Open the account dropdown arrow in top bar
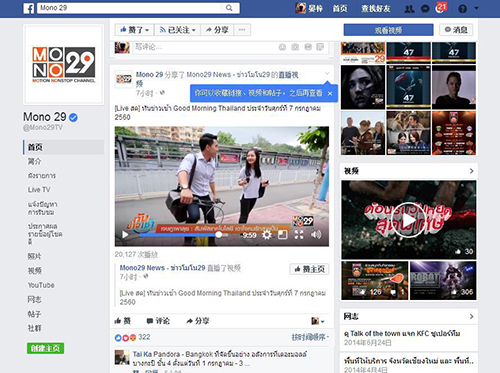 [x=477, y=8]
